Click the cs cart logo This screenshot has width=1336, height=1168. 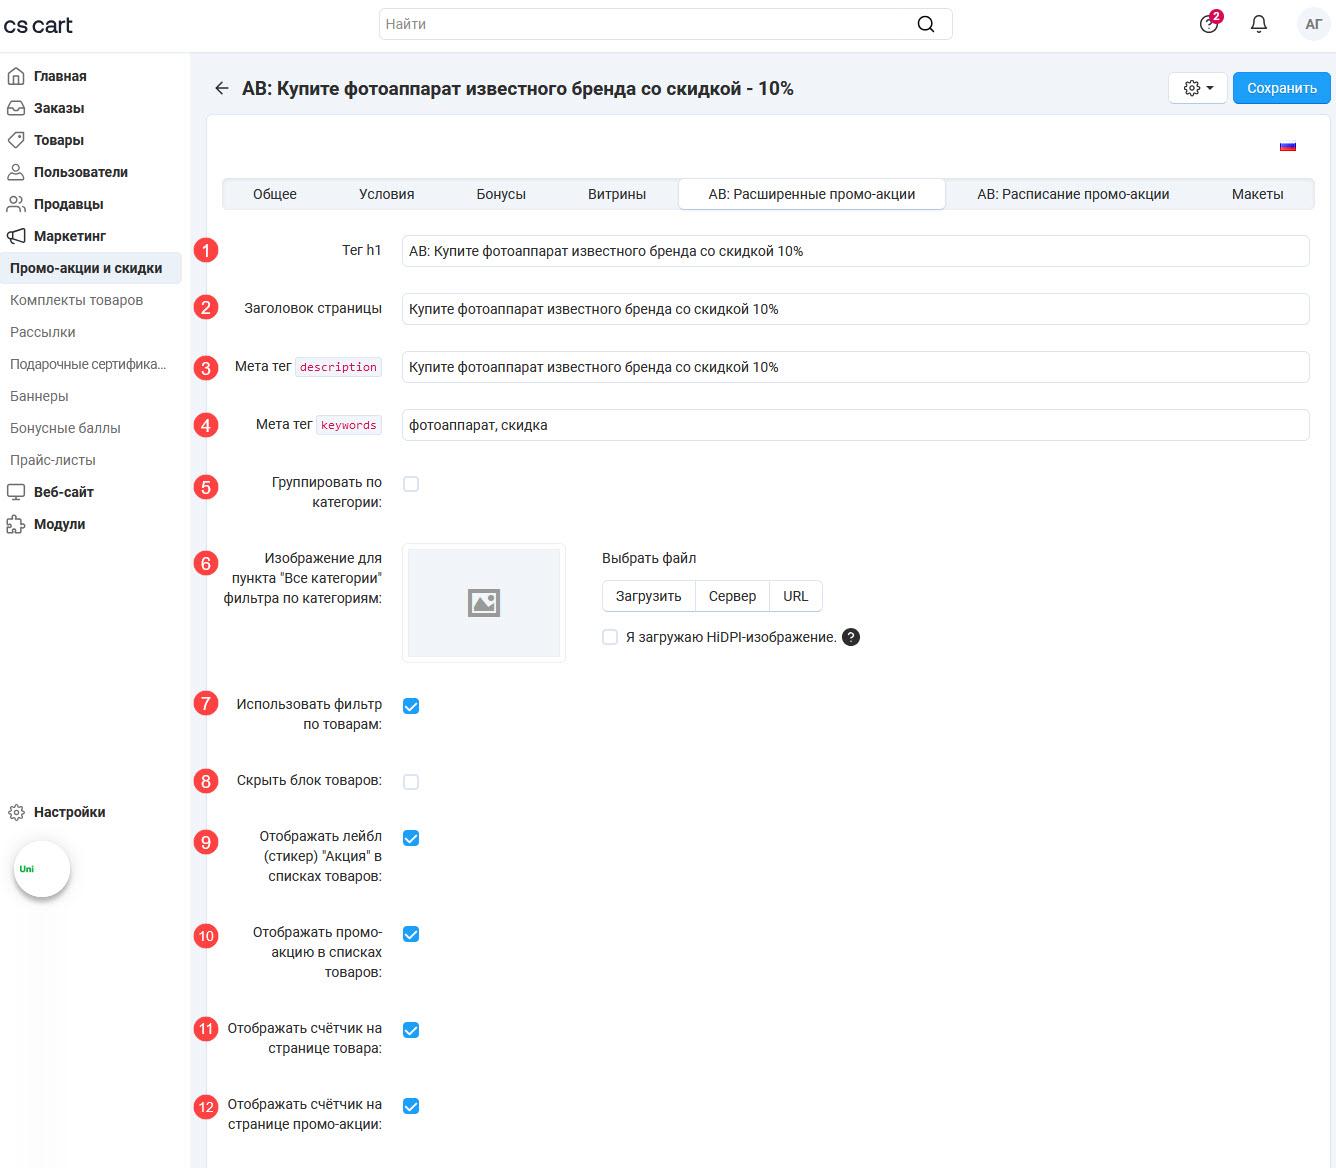[x=39, y=25]
